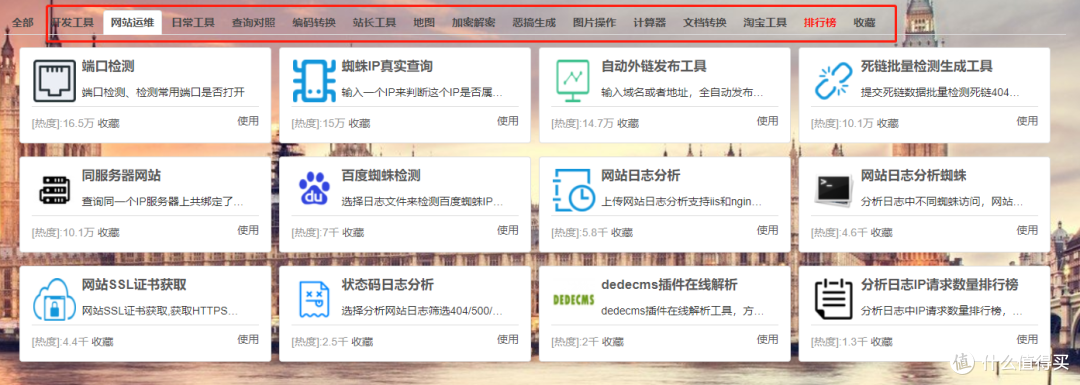Switch to the 编码转换 tab
The height and width of the screenshot is (385, 1080).
(314, 22)
